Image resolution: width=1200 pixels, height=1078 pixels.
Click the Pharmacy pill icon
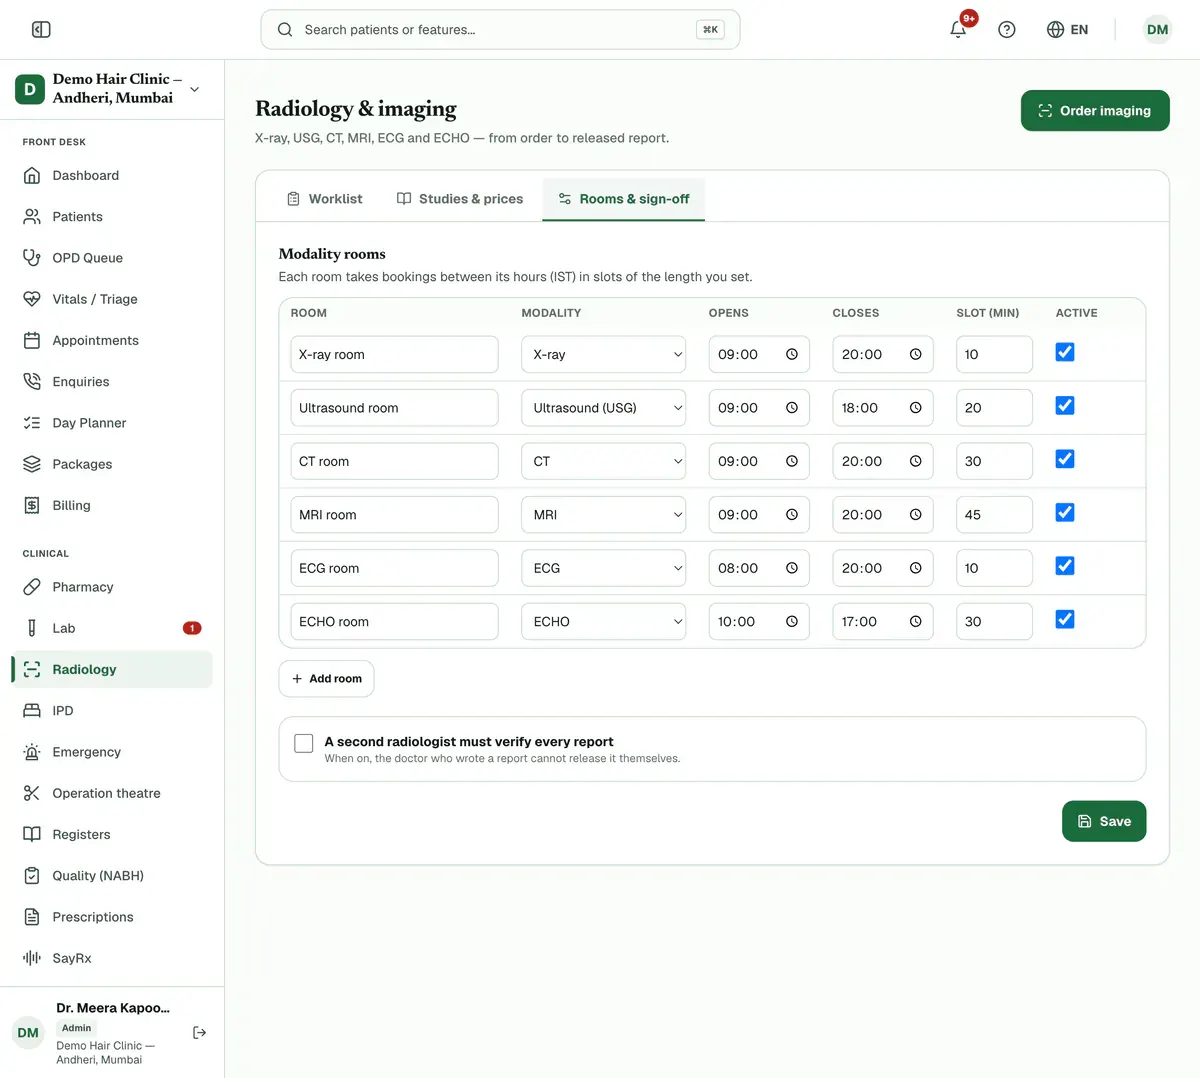[32, 587]
